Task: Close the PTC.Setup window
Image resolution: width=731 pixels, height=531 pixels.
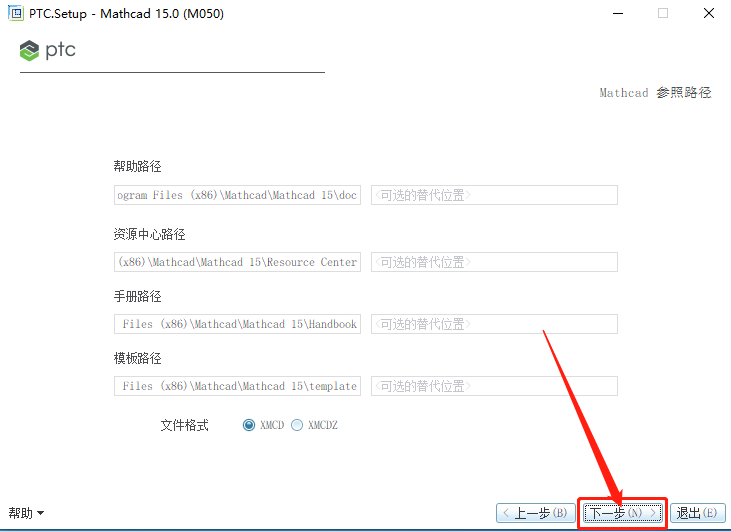Action: point(709,13)
